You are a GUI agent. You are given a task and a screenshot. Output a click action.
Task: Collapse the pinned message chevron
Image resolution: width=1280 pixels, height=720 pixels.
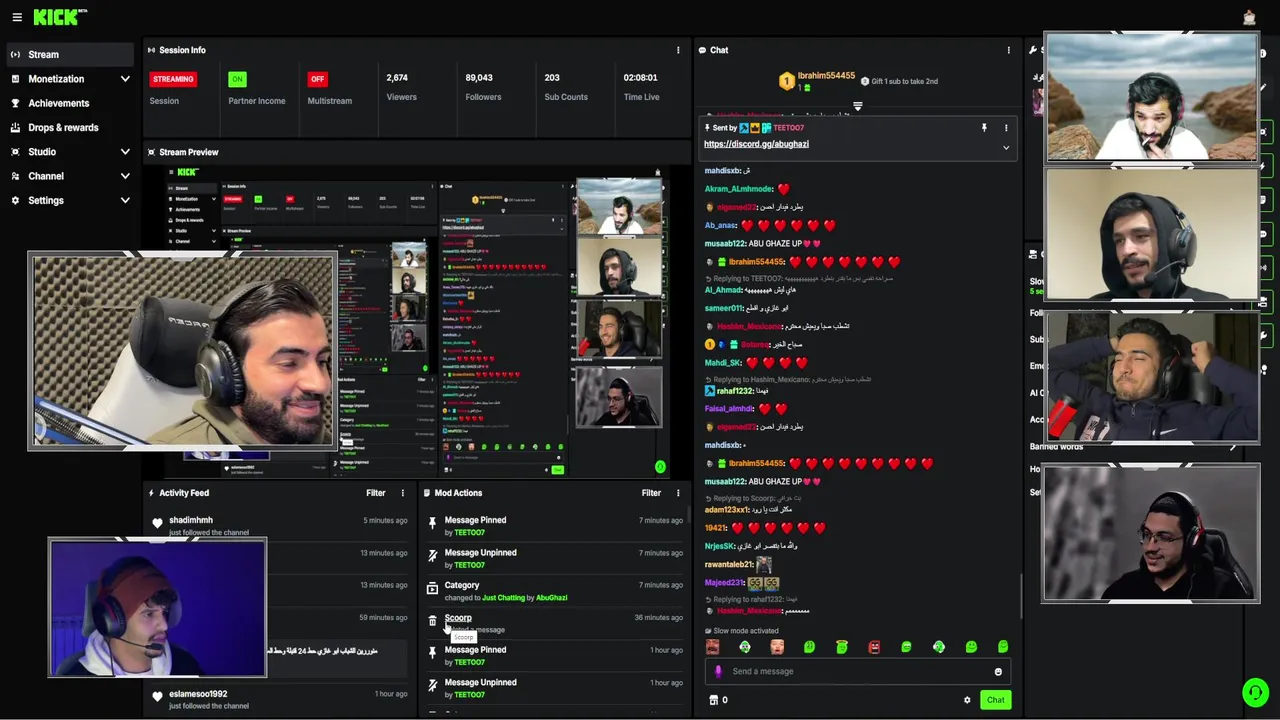pyautogui.click(x=1006, y=148)
